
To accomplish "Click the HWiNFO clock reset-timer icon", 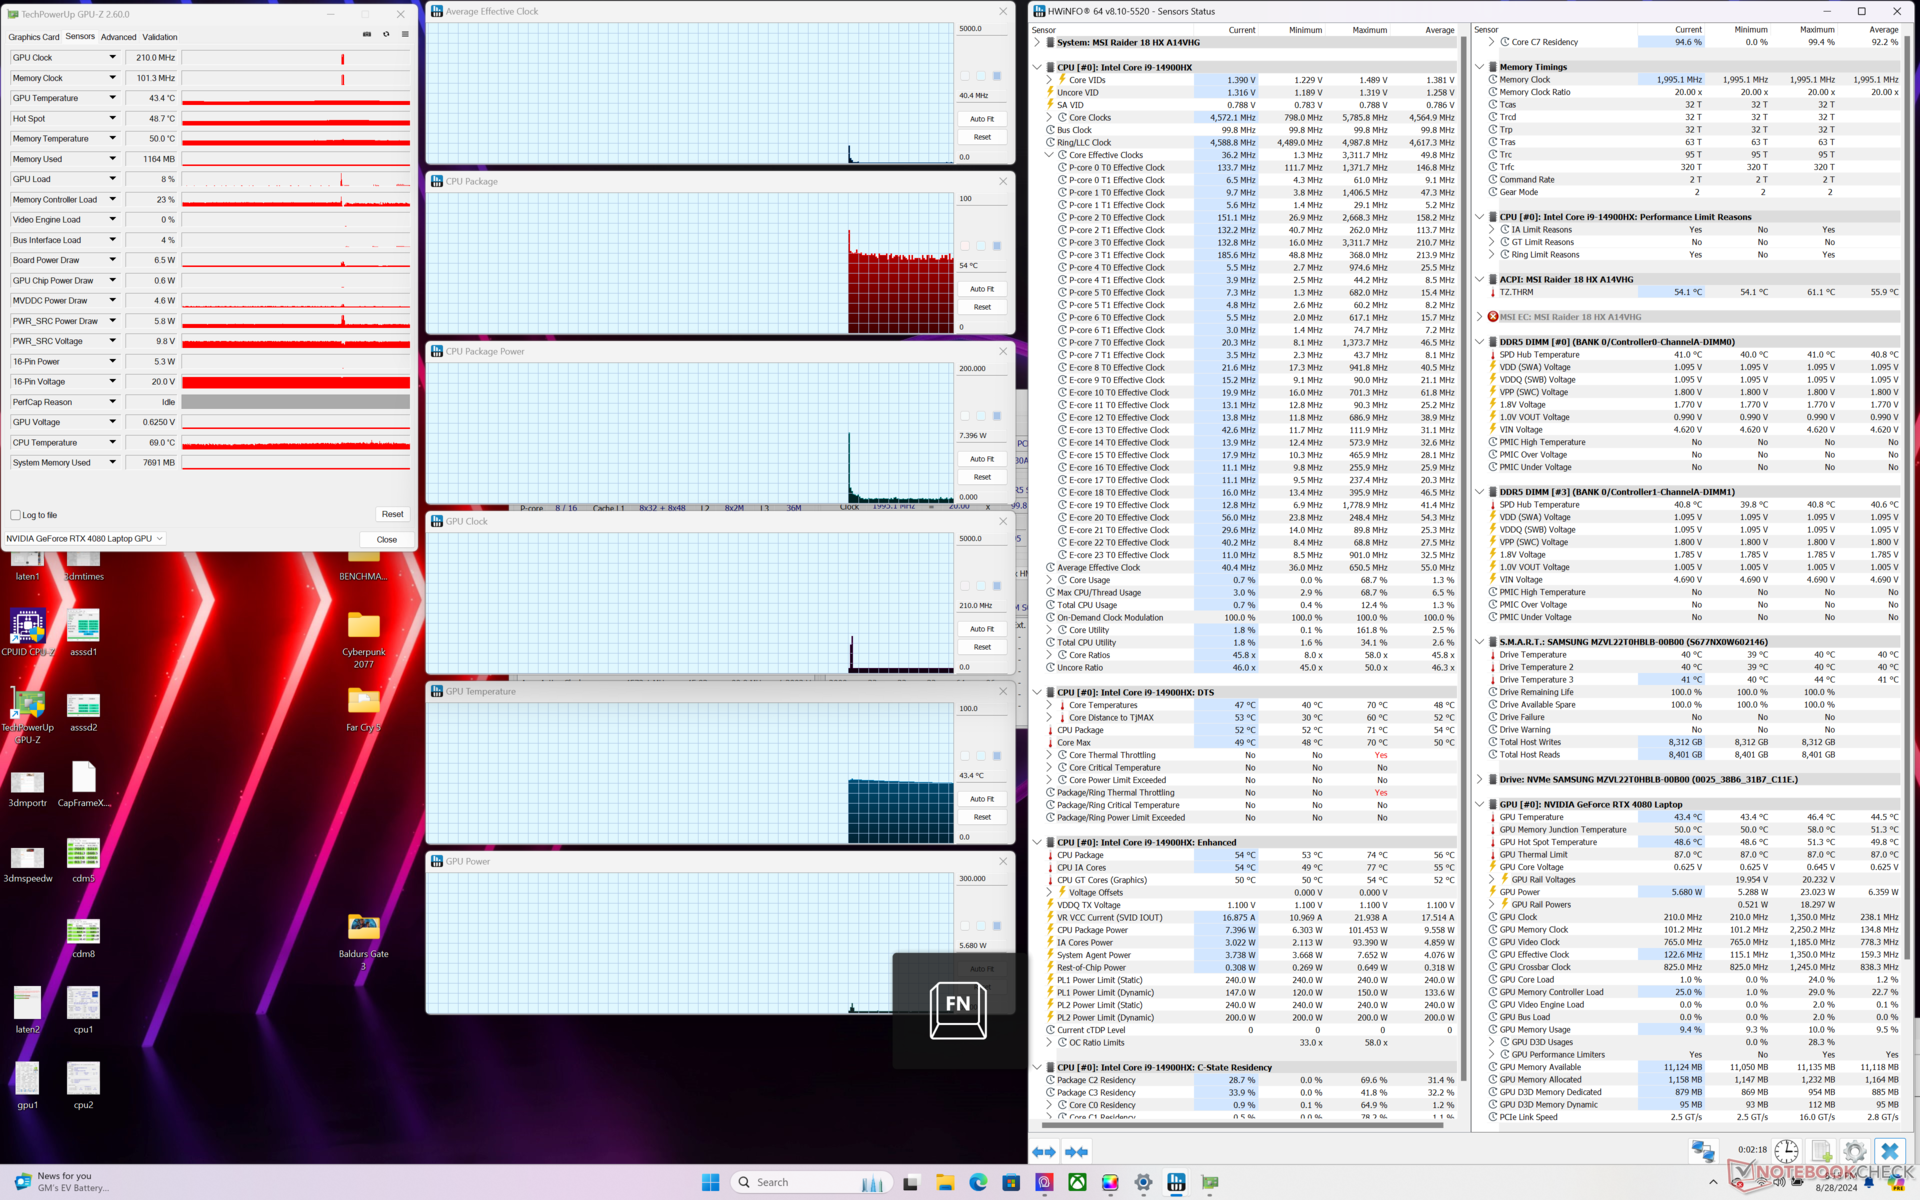I will (x=1786, y=1151).
